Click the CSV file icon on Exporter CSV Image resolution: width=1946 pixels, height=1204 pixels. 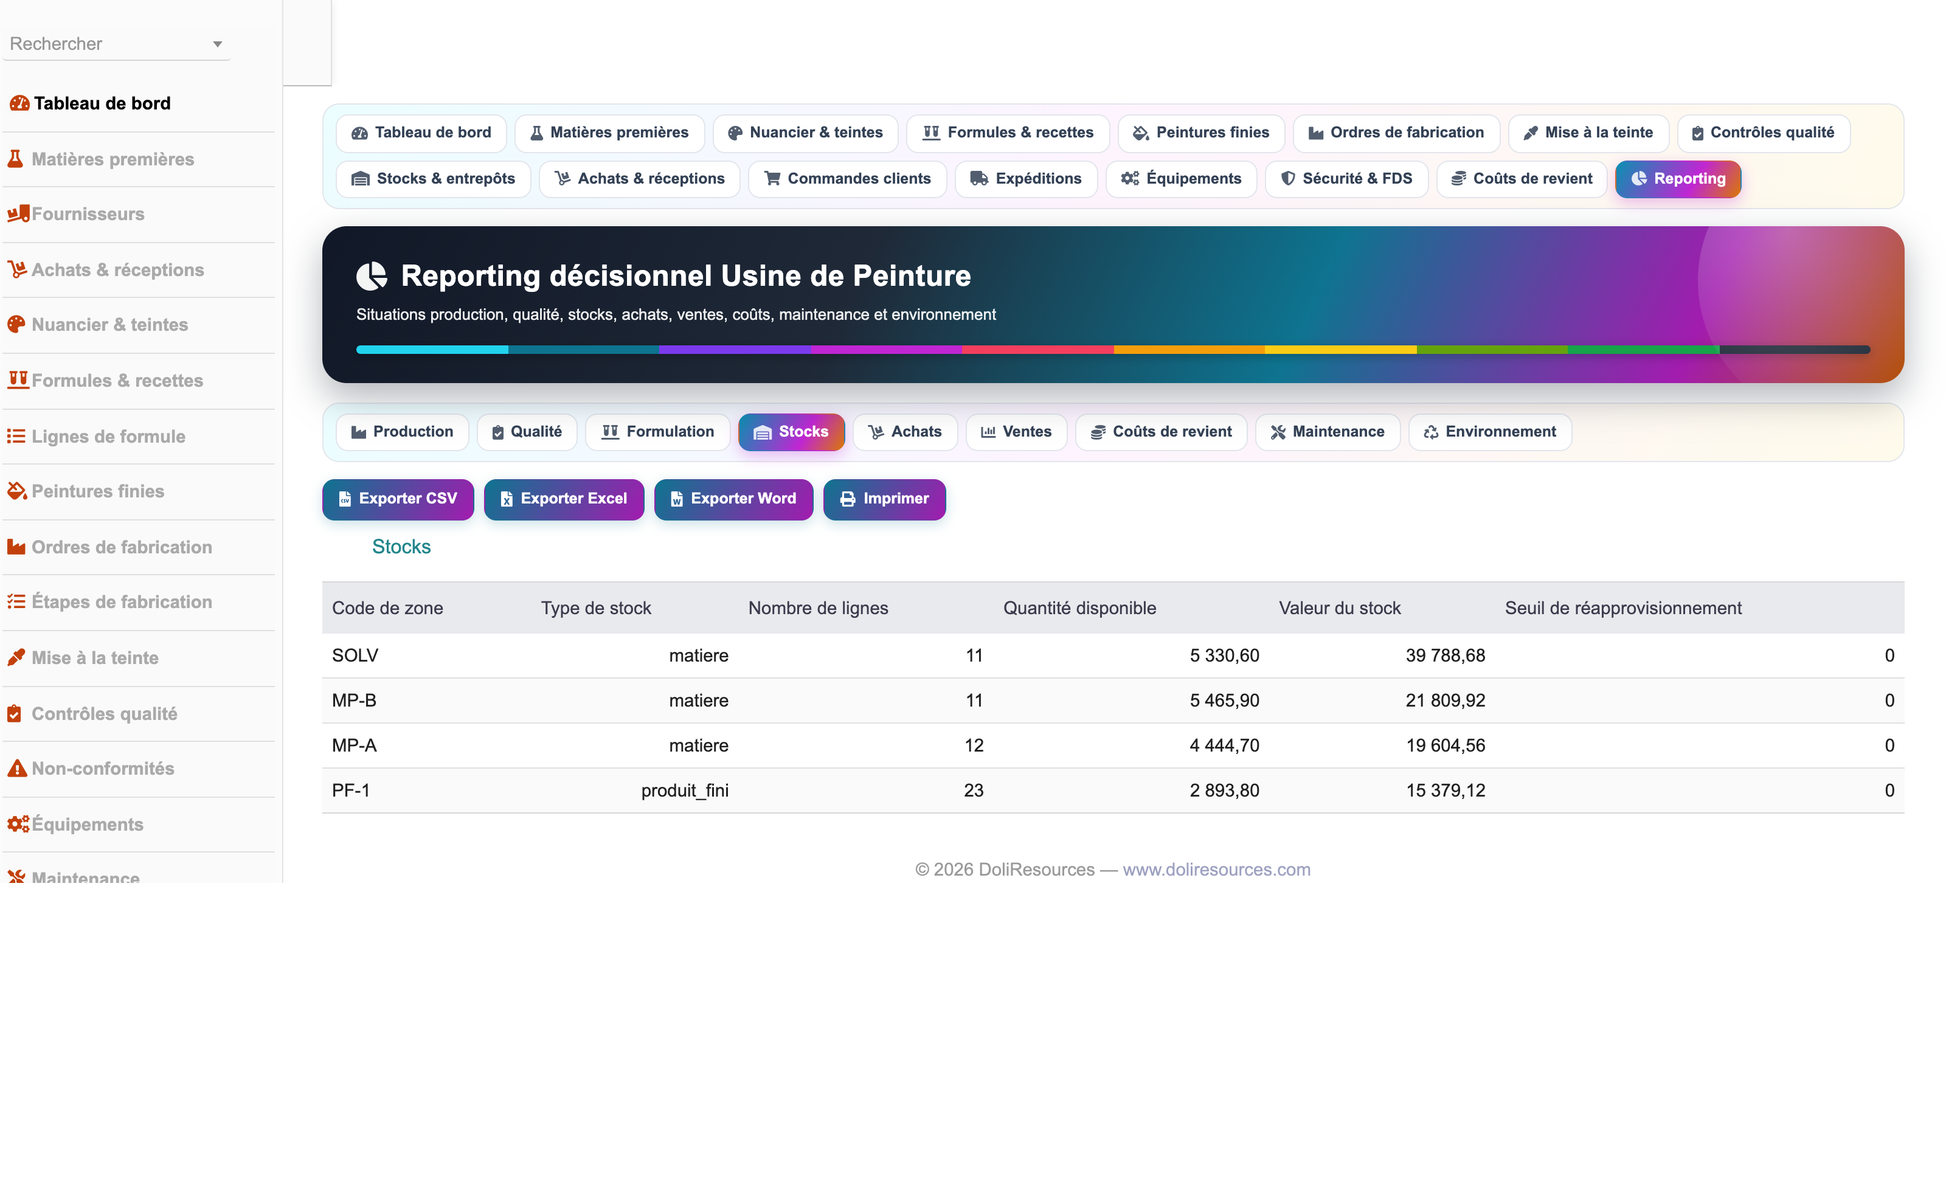pos(345,499)
